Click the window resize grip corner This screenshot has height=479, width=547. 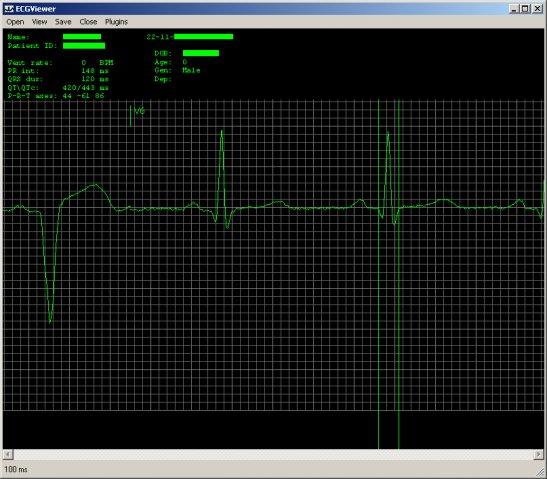click(540, 473)
